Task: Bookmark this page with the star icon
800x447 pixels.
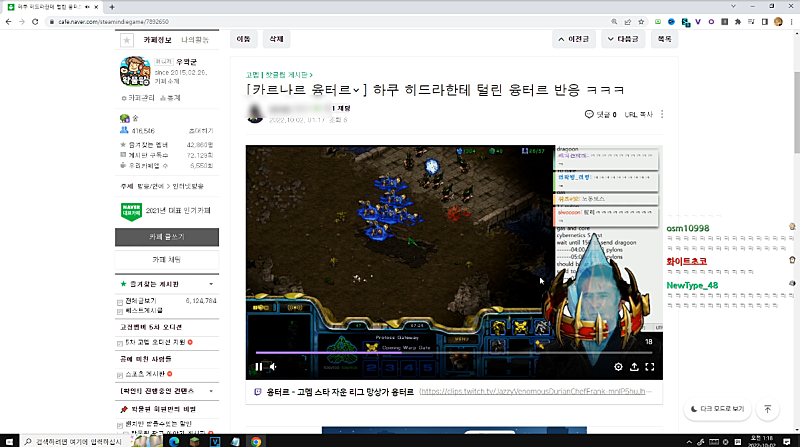Action: (x=641, y=22)
